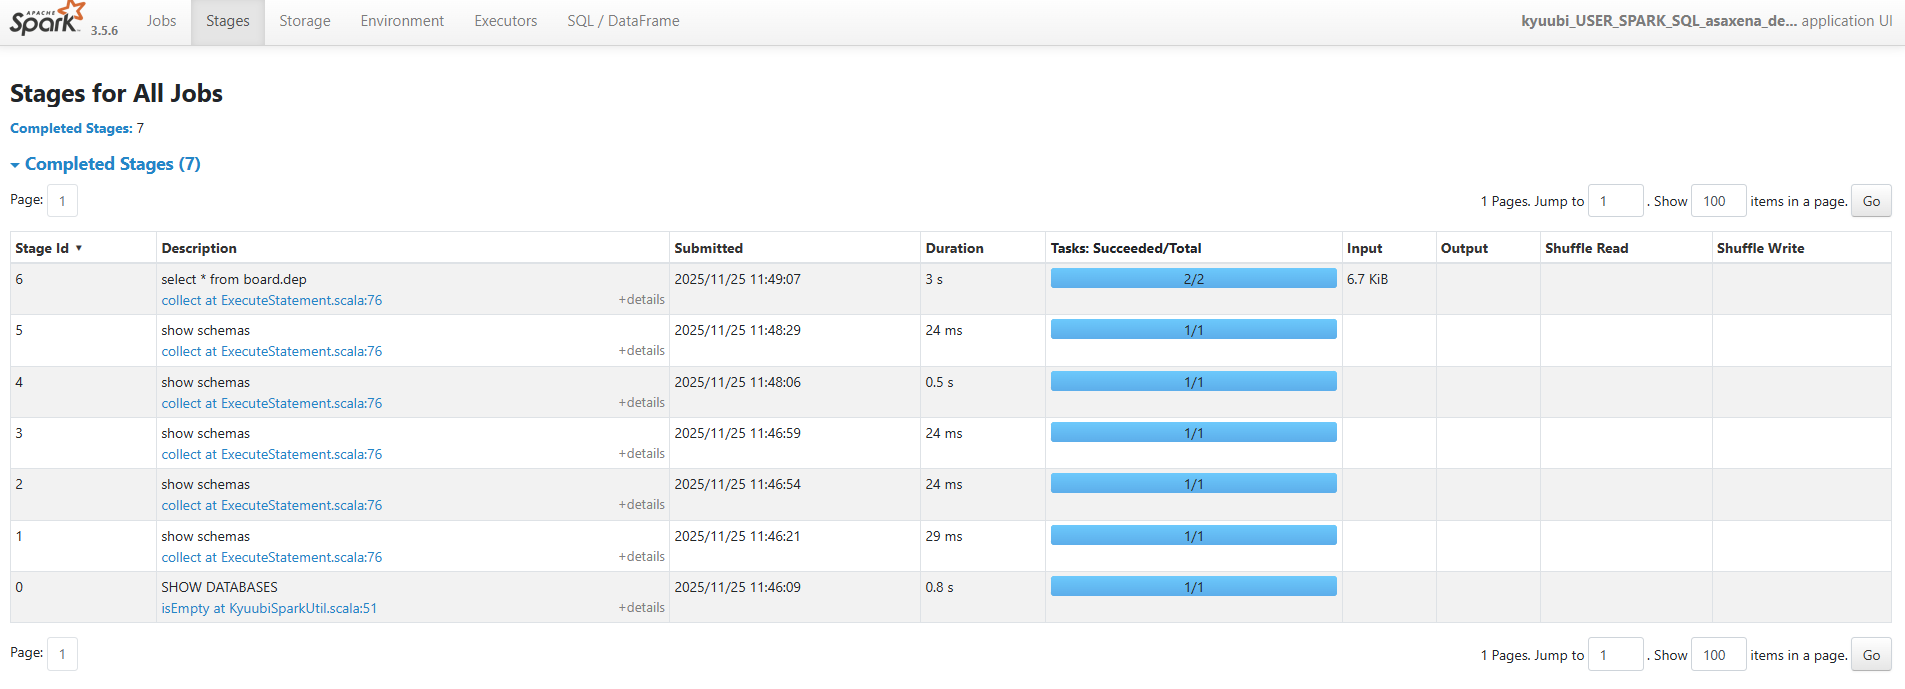The height and width of the screenshot is (689, 1905).
Task: Click the 2/2 task progress bar
Action: (x=1193, y=278)
